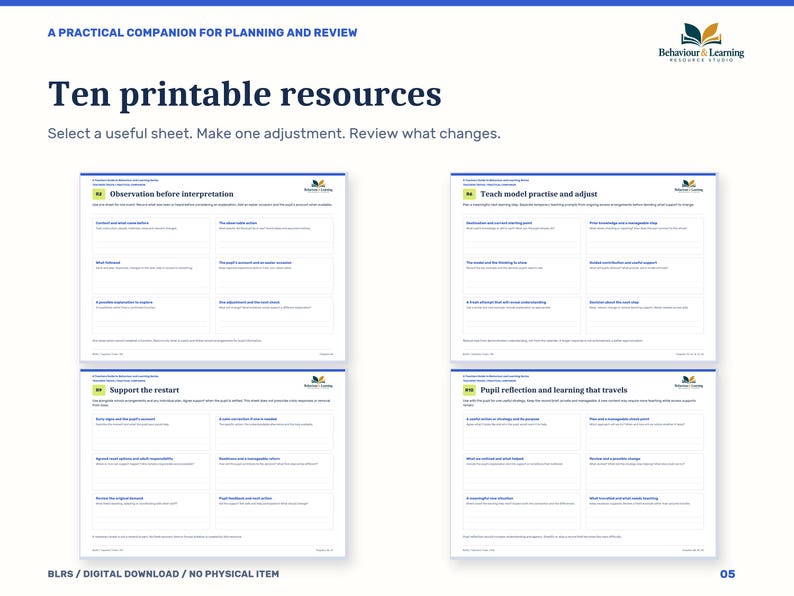Click the Behaviour & Learning Resource Studio logo
The width and height of the screenshot is (794, 596).
click(x=701, y=43)
